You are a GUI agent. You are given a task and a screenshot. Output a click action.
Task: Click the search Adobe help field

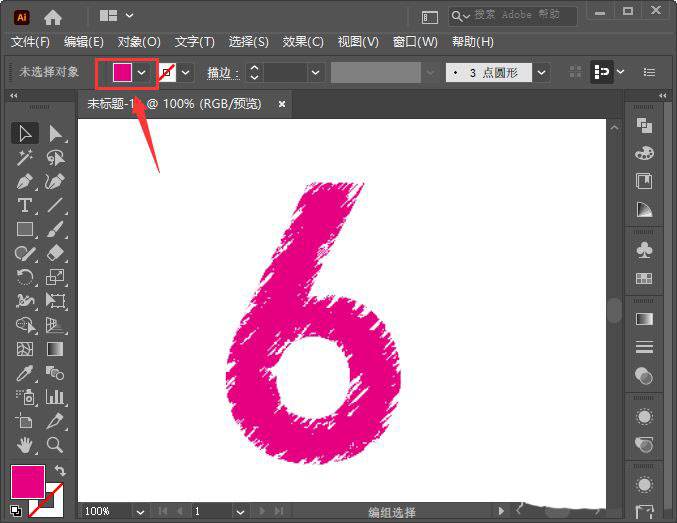[x=512, y=16]
